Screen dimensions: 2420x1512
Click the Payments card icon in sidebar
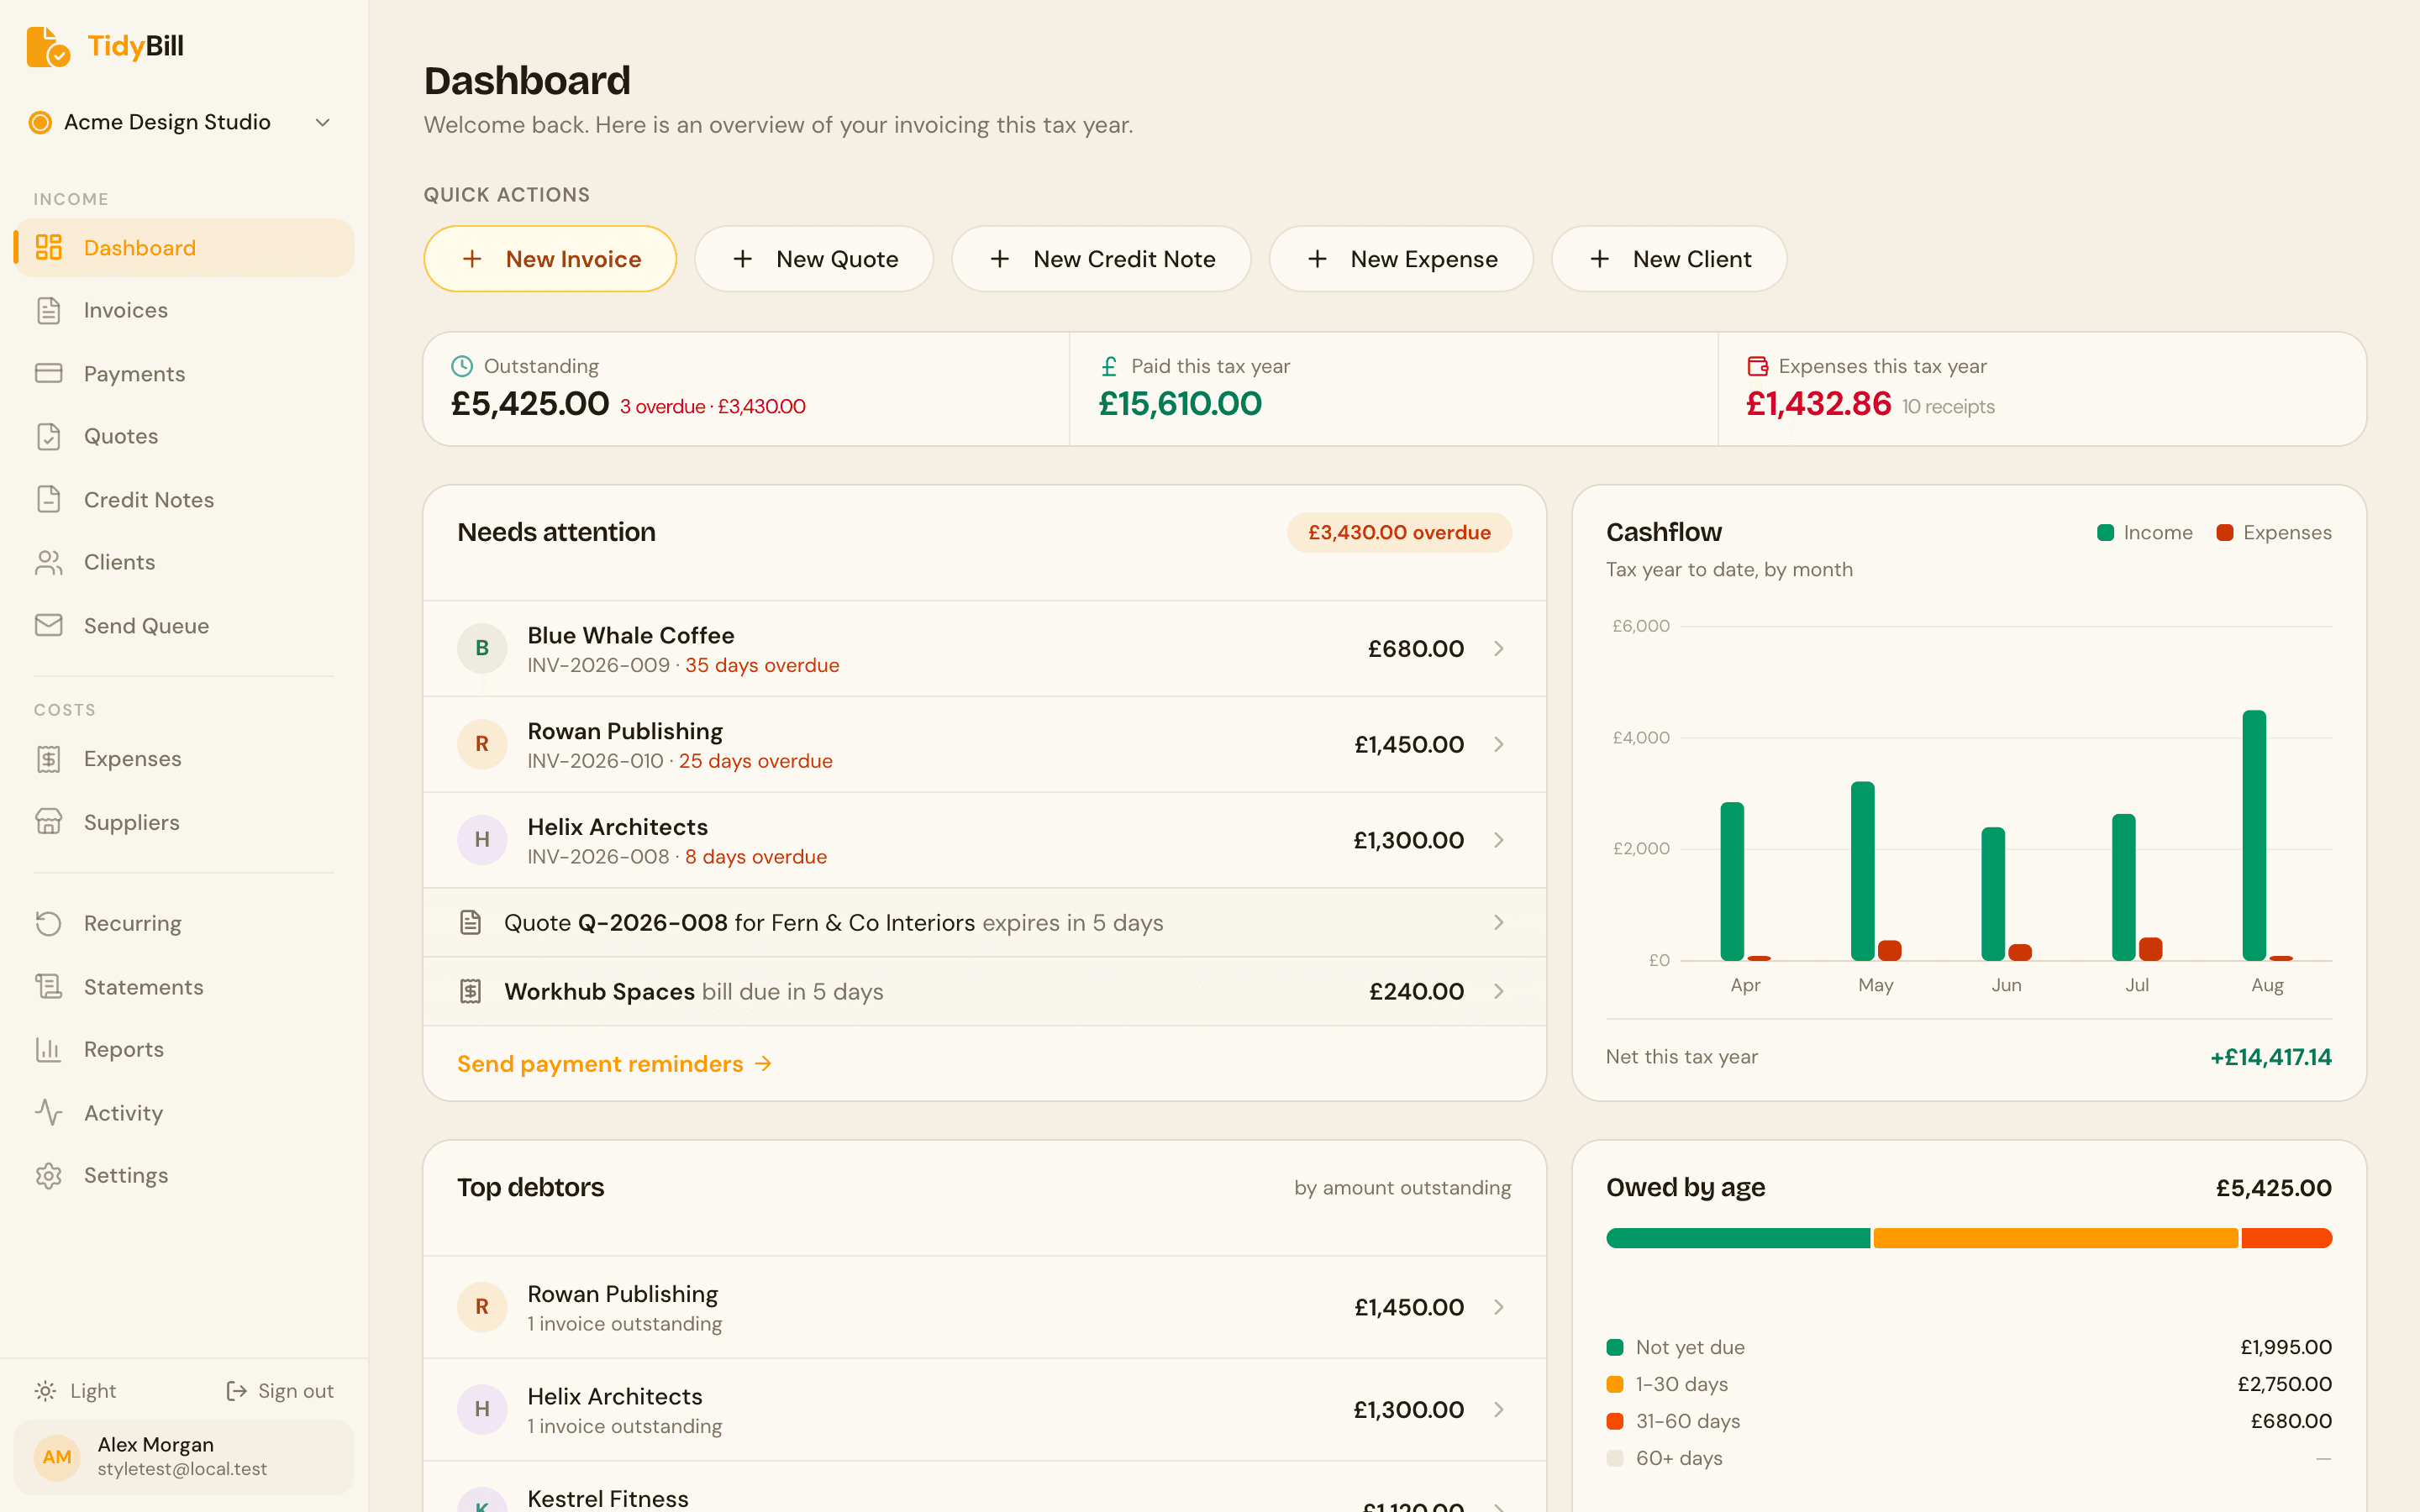point(49,373)
